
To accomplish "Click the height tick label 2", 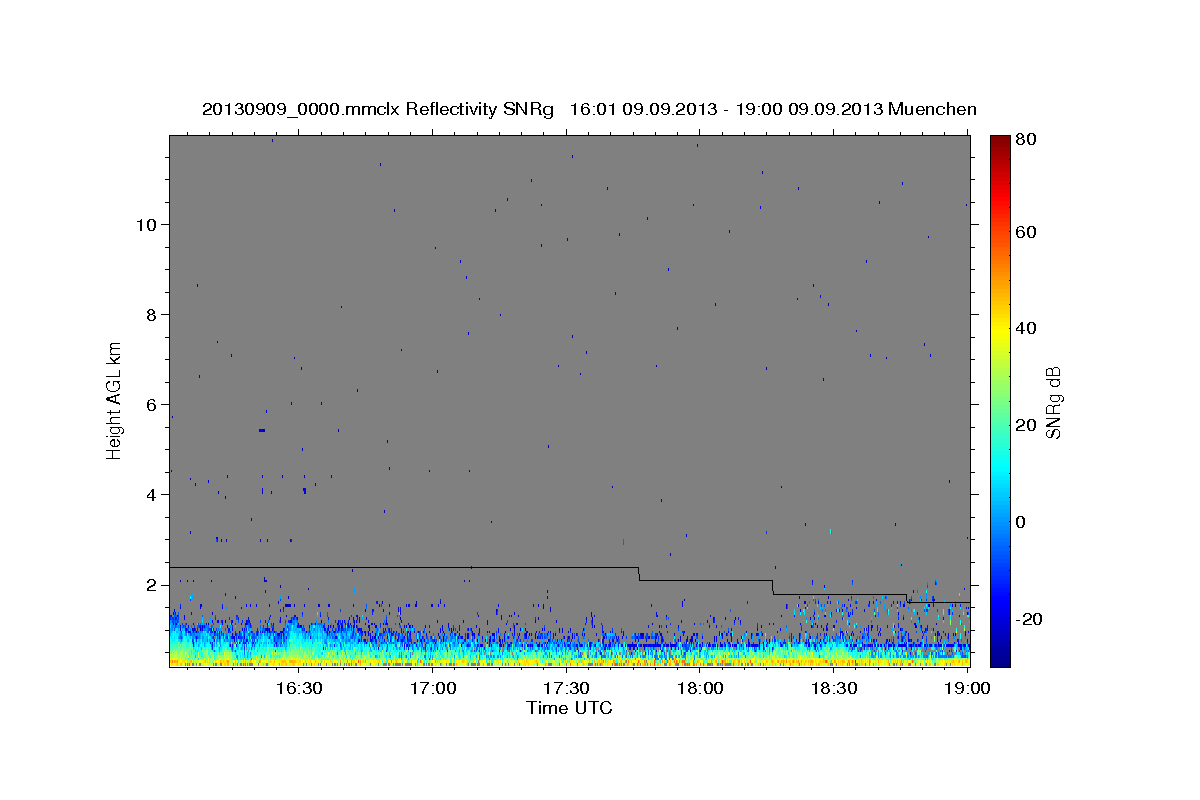I will [153, 584].
